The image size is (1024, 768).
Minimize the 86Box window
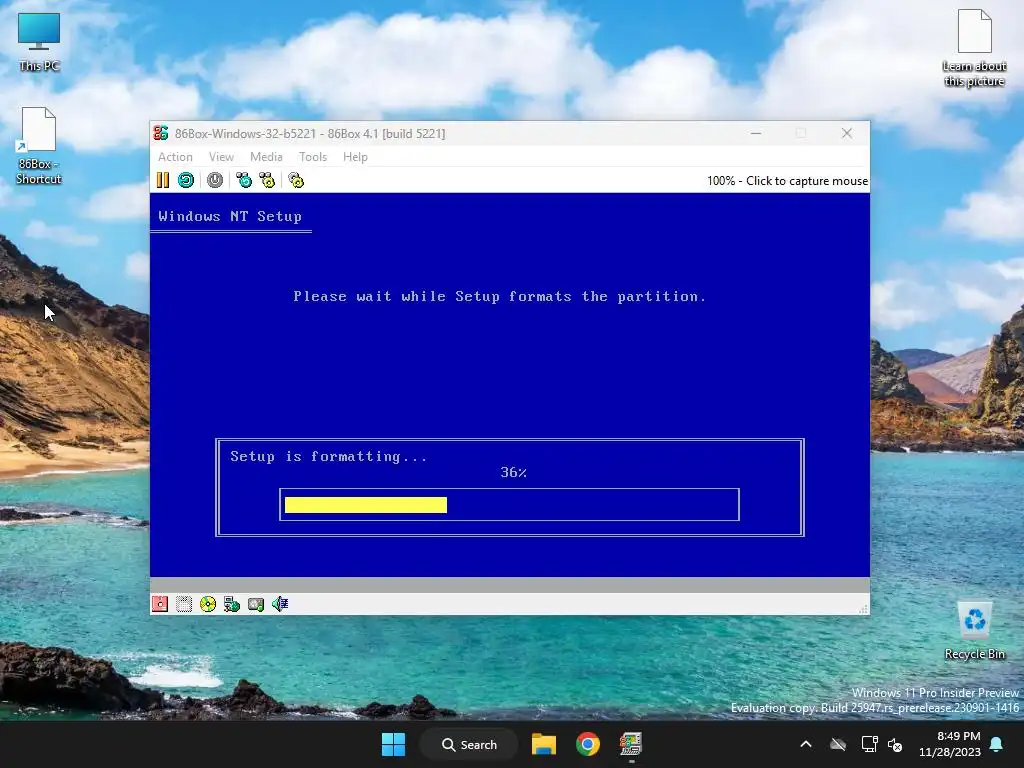tap(756, 133)
